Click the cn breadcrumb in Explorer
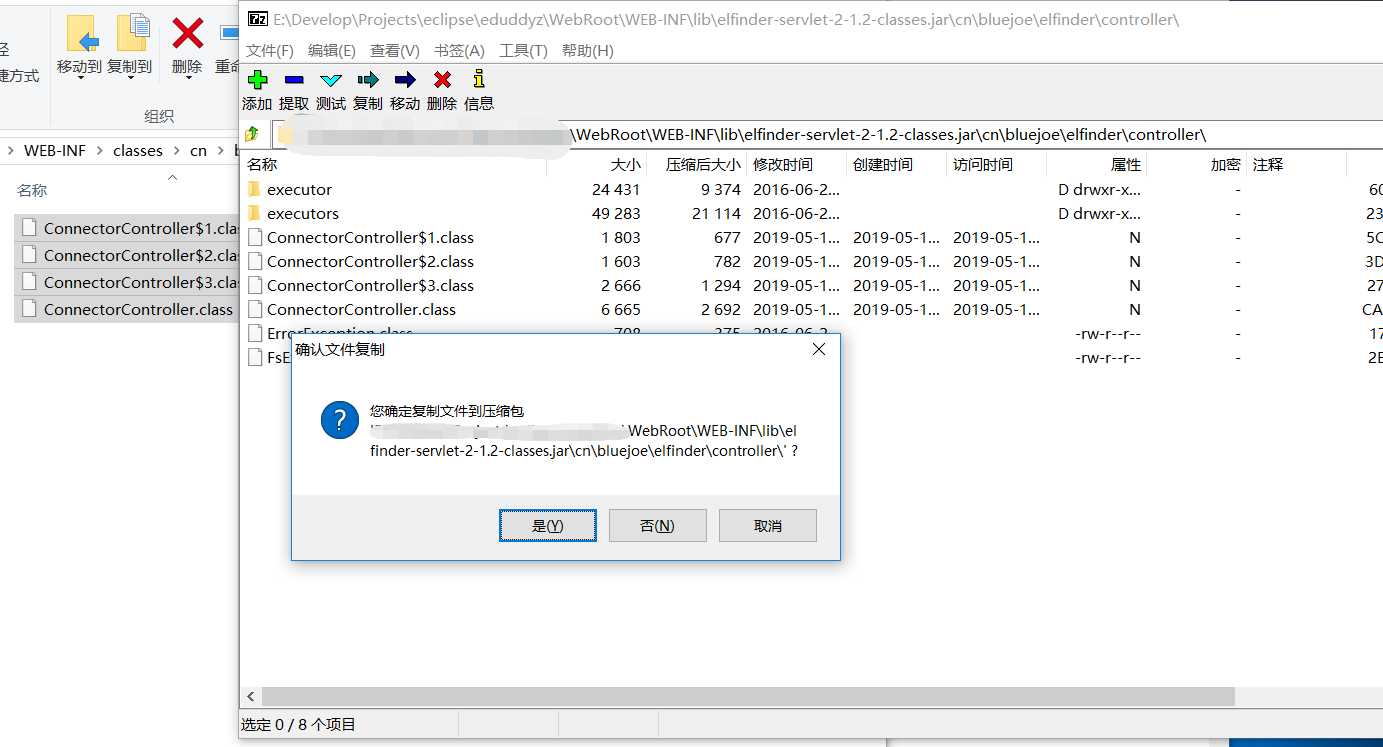 point(199,151)
